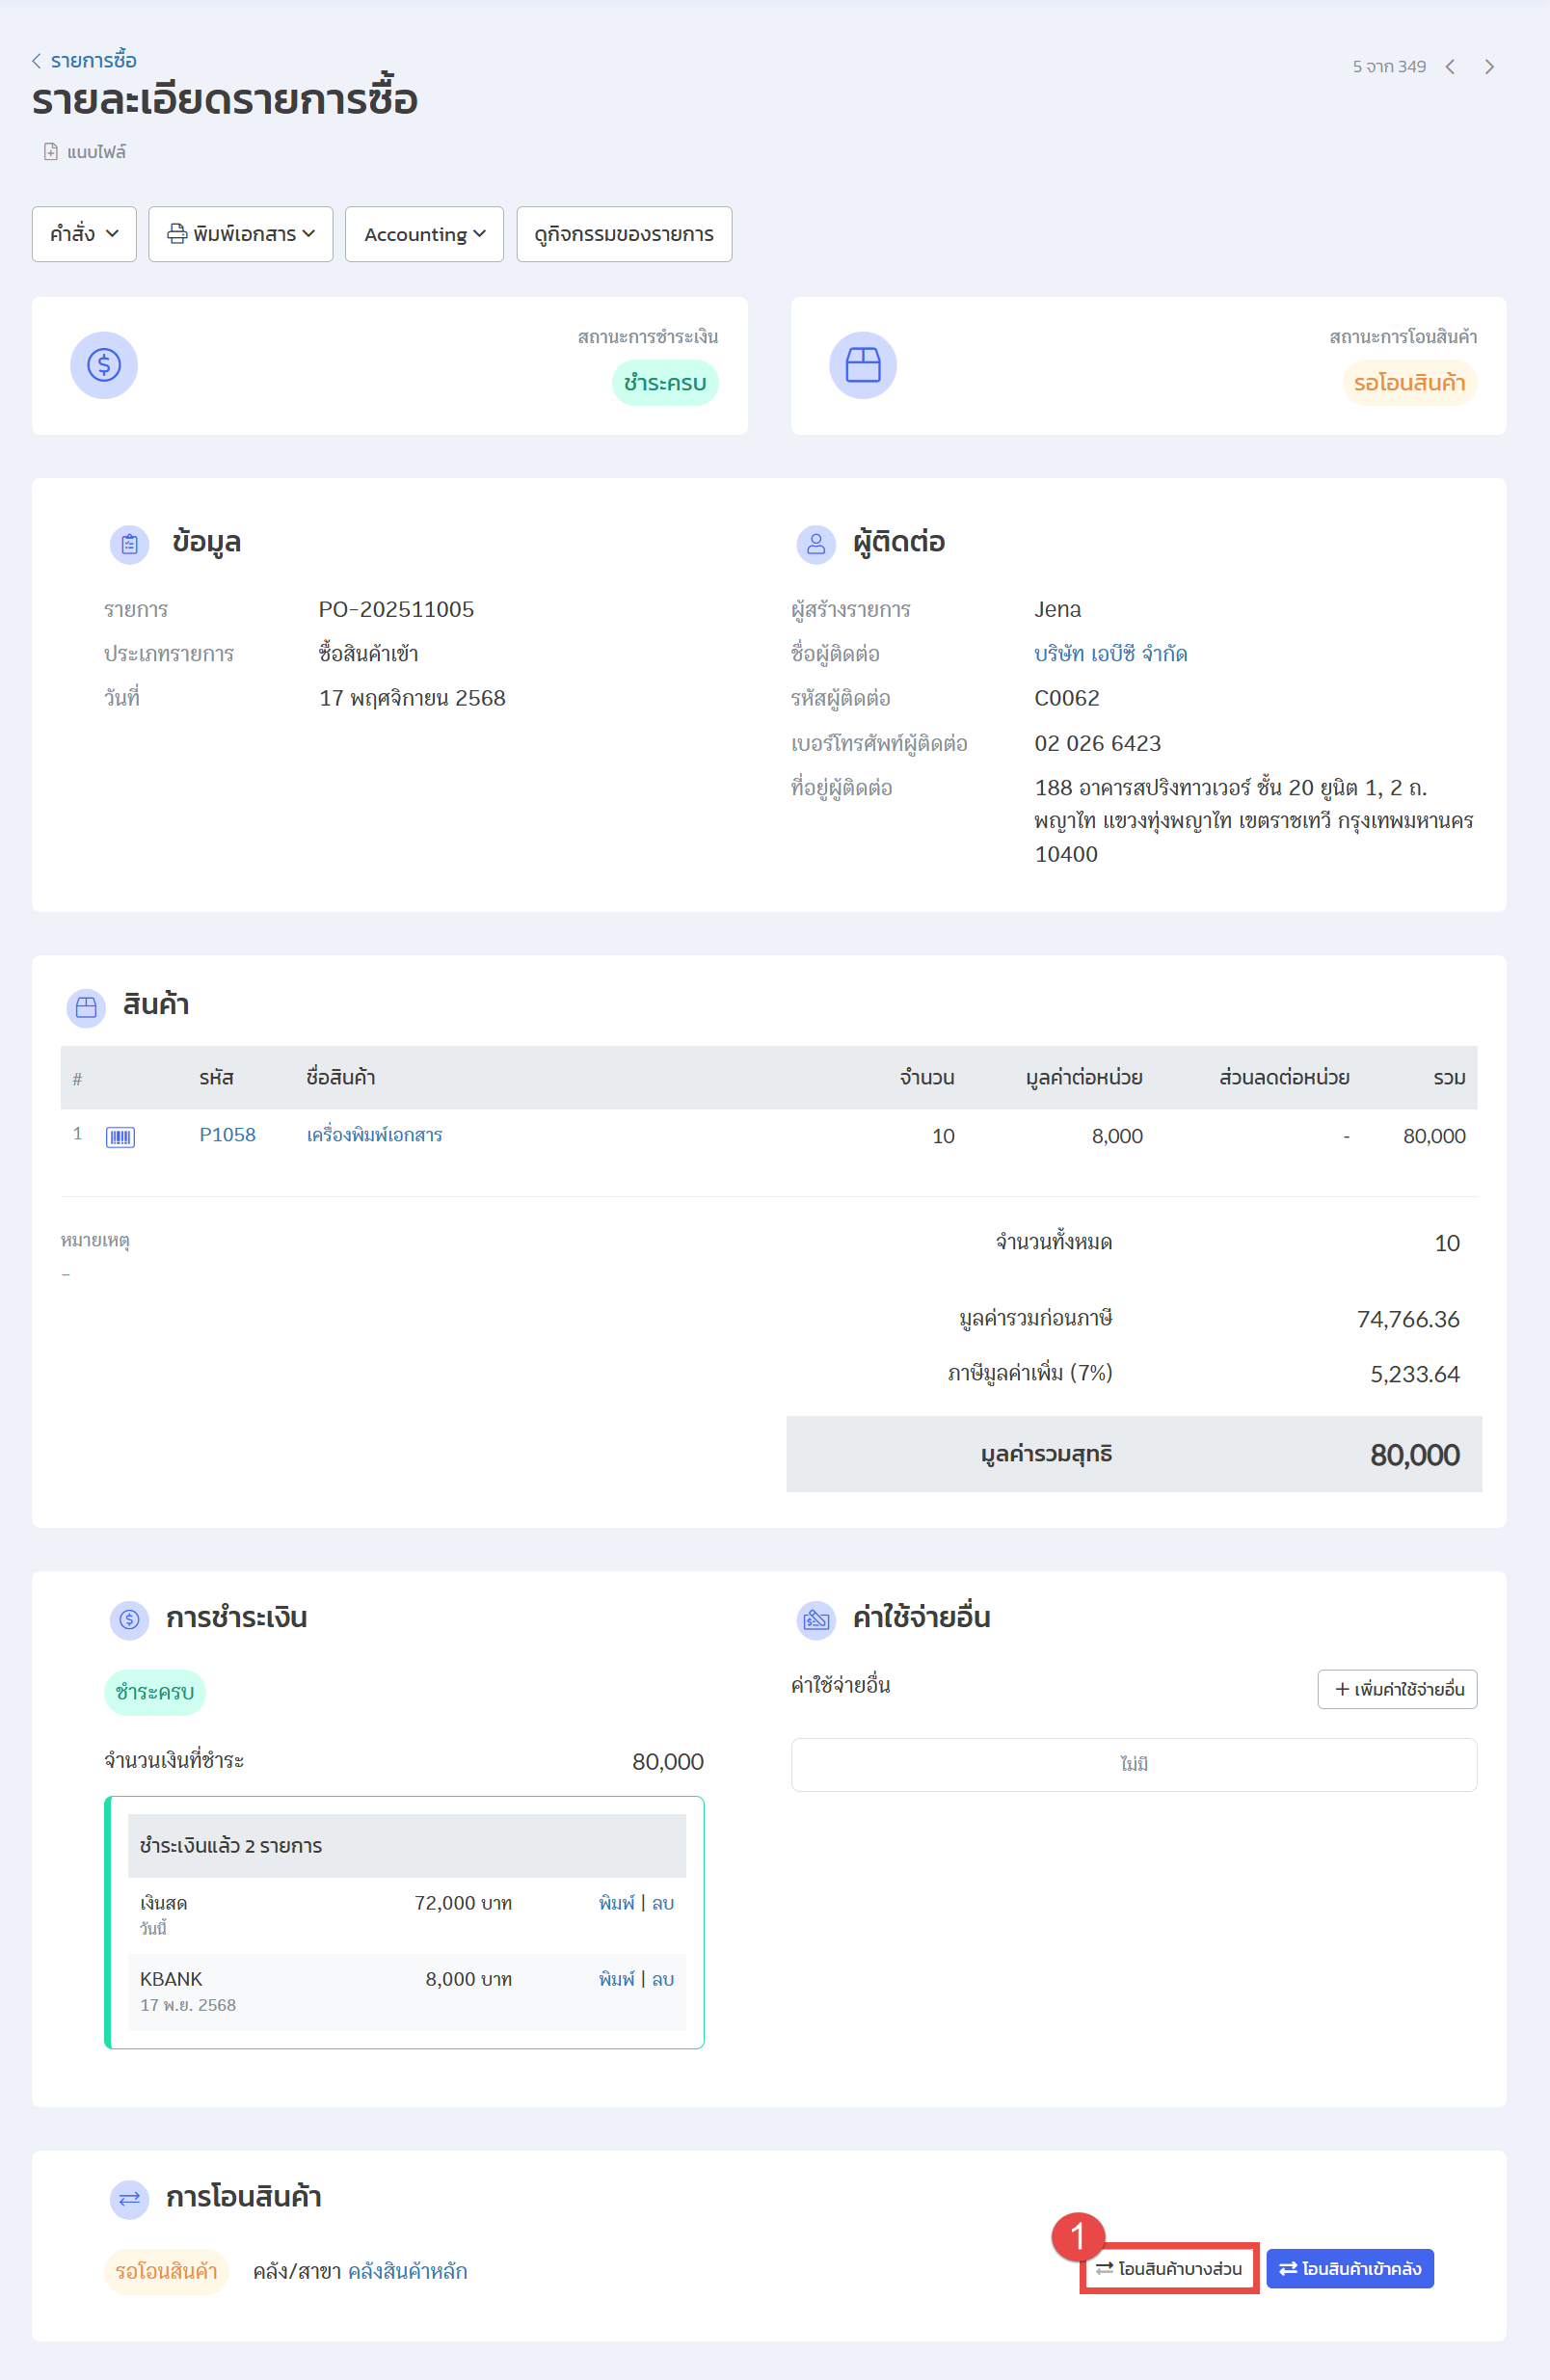Click the barcode icon beside product P1058
The width and height of the screenshot is (1550, 2380).
point(120,1136)
